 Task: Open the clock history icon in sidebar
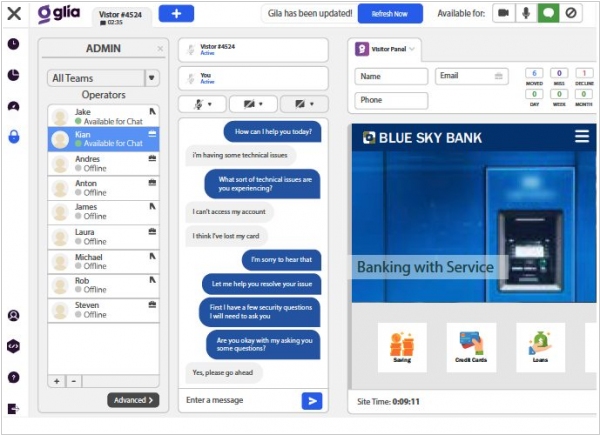[x=13, y=44]
